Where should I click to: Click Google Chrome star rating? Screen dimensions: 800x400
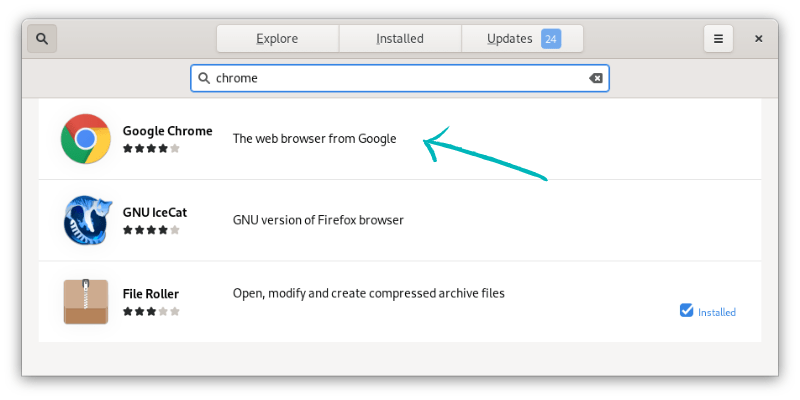pyautogui.click(x=151, y=148)
